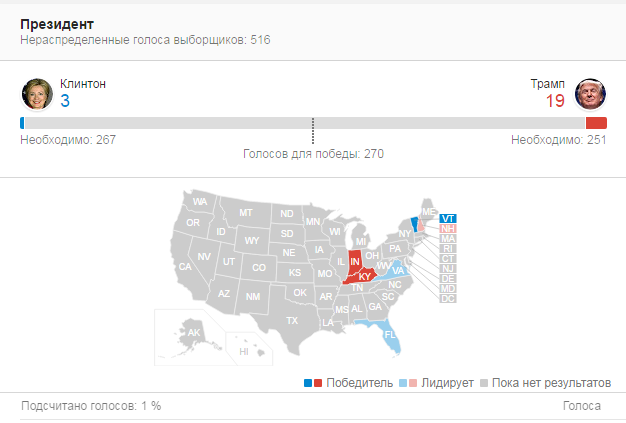Select California on the map
This screenshot has height=423, width=626.
coord(185,267)
